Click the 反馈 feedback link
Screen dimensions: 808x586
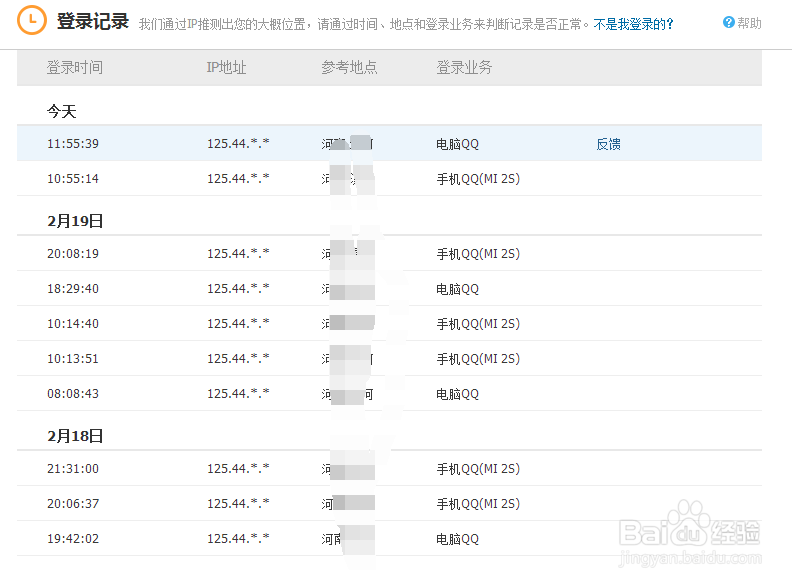[608, 143]
